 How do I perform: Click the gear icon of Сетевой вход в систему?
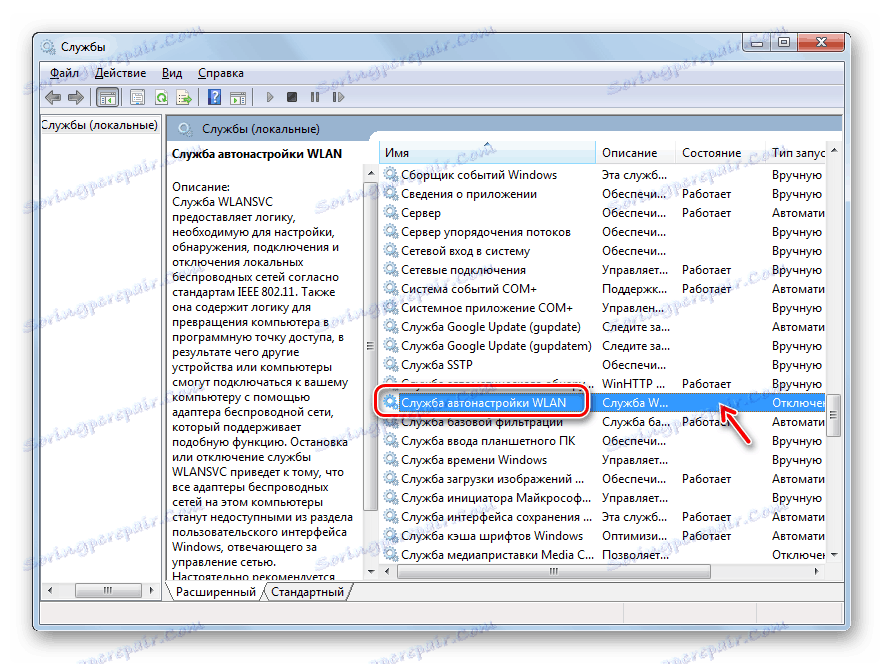391,251
